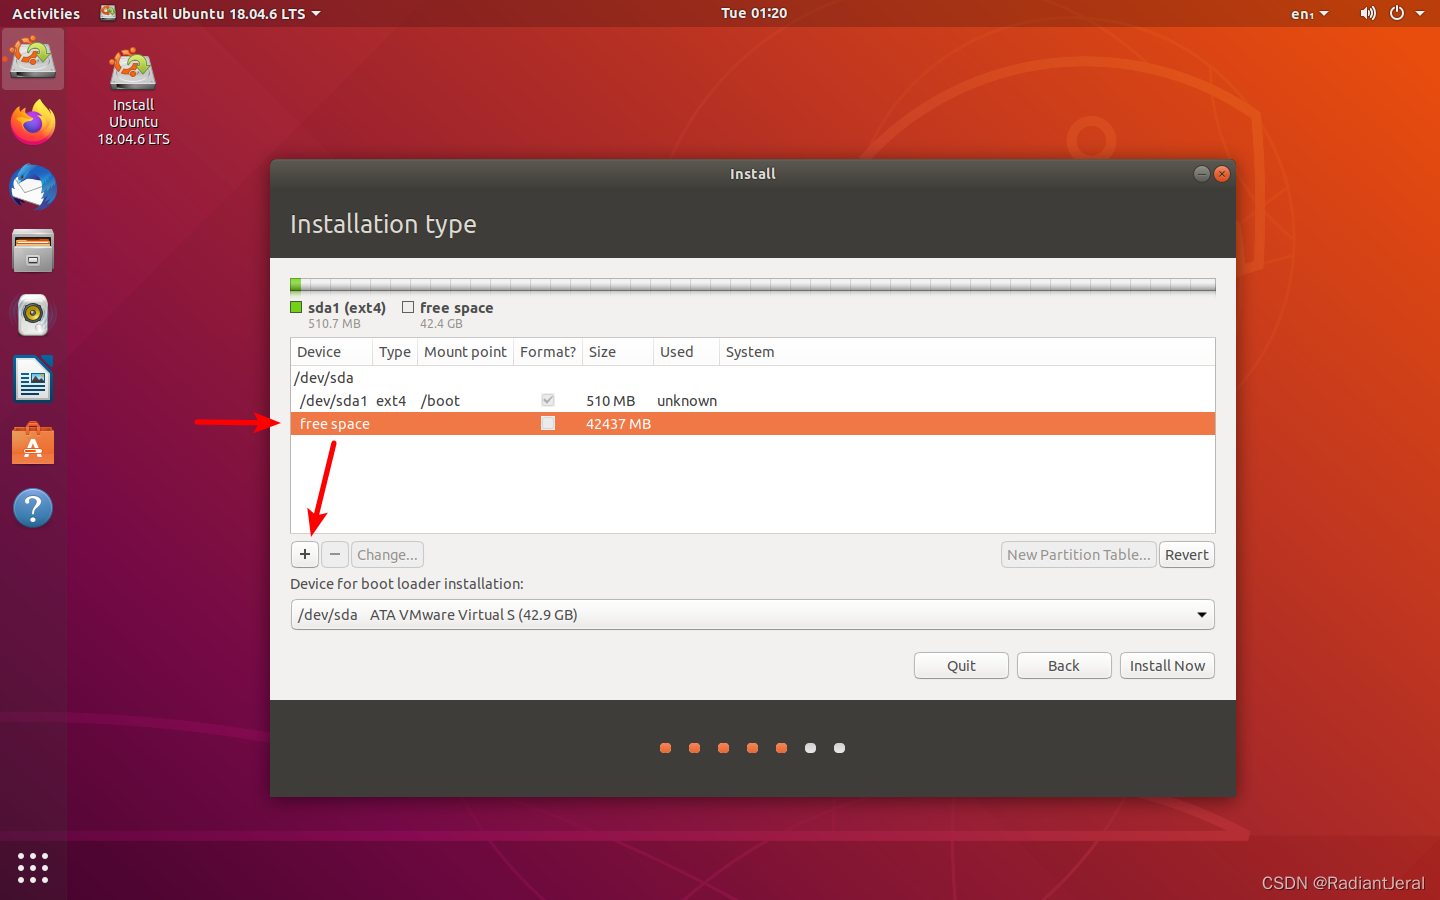Click green sda1 segment in partition bar

296,285
